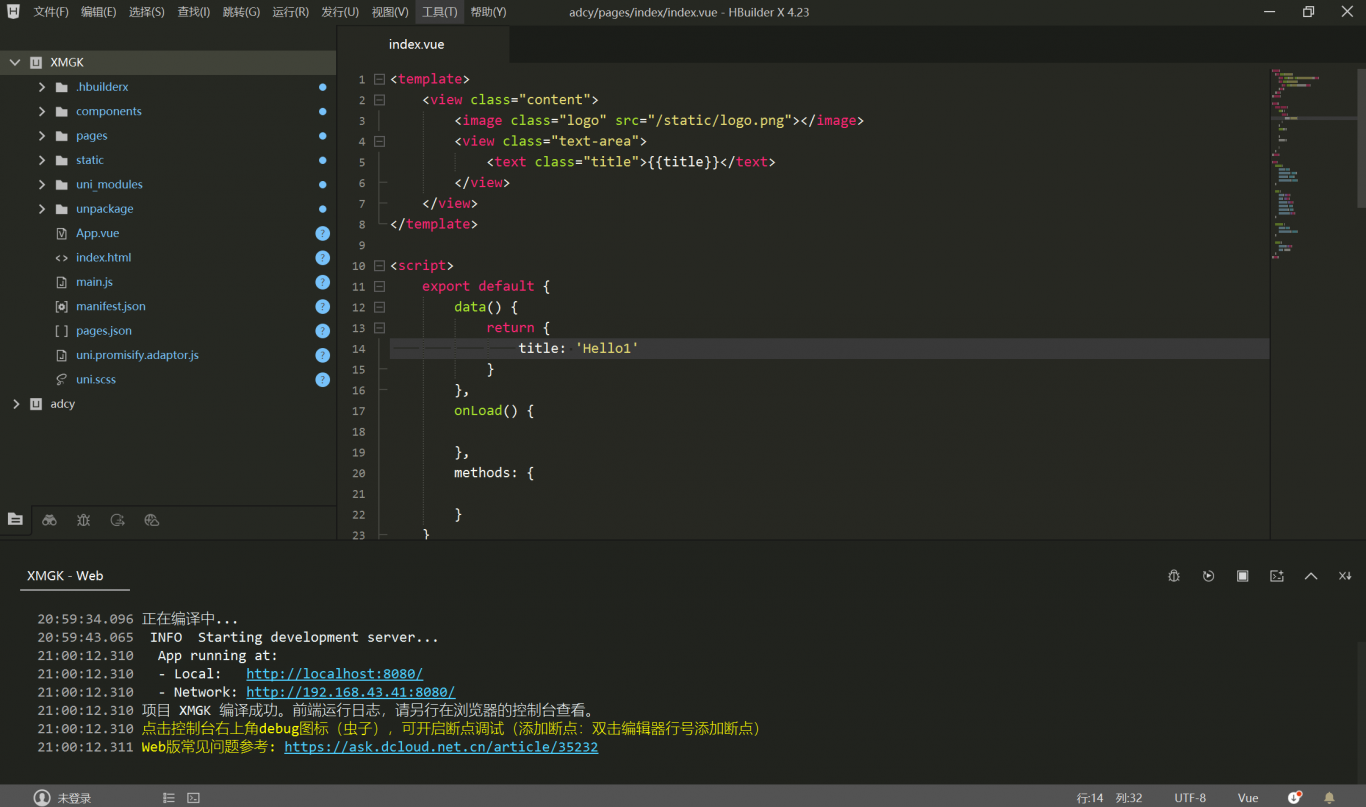Click the status marker beside index.html
Image resolution: width=1366 pixels, height=807 pixels.
click(322, 258)
